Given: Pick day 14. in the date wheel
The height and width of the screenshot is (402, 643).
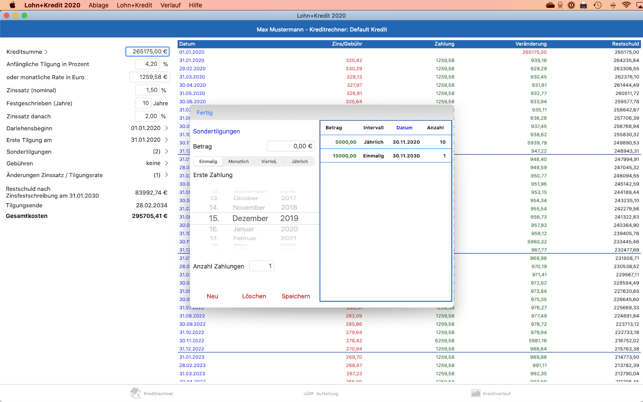Looking at the screenshot, I should 214,208.
